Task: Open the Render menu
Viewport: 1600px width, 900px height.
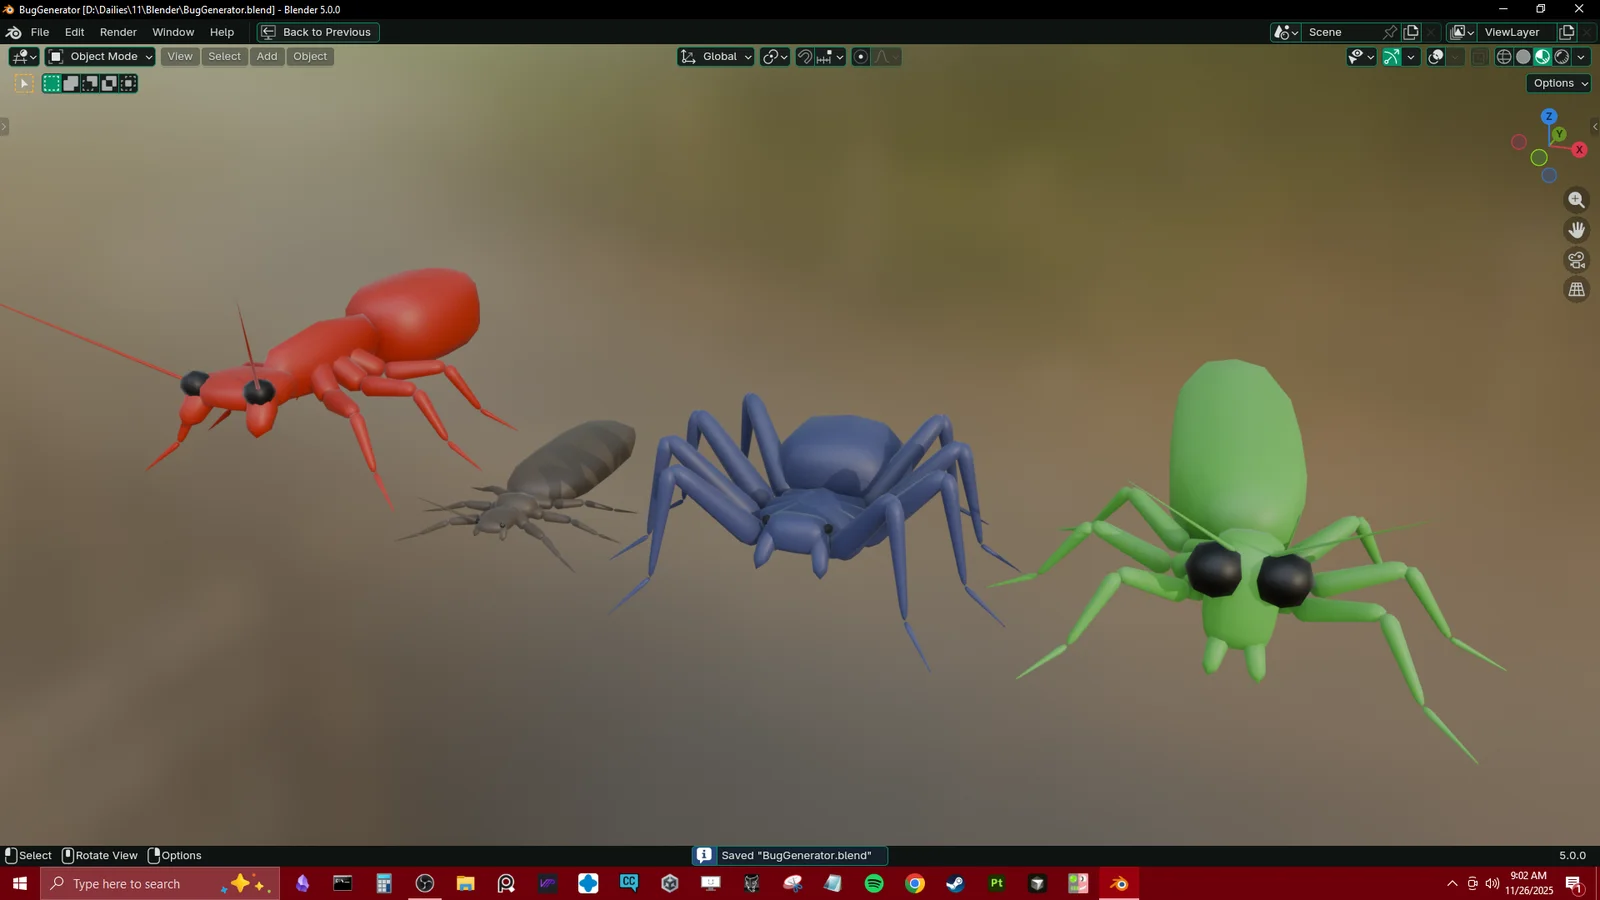Action: [x=117, y=31]
